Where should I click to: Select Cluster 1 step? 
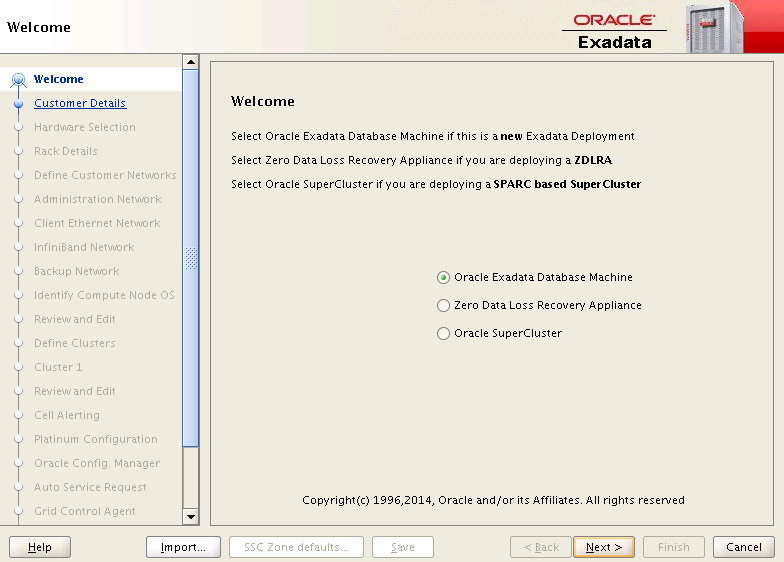click(58, 367)
